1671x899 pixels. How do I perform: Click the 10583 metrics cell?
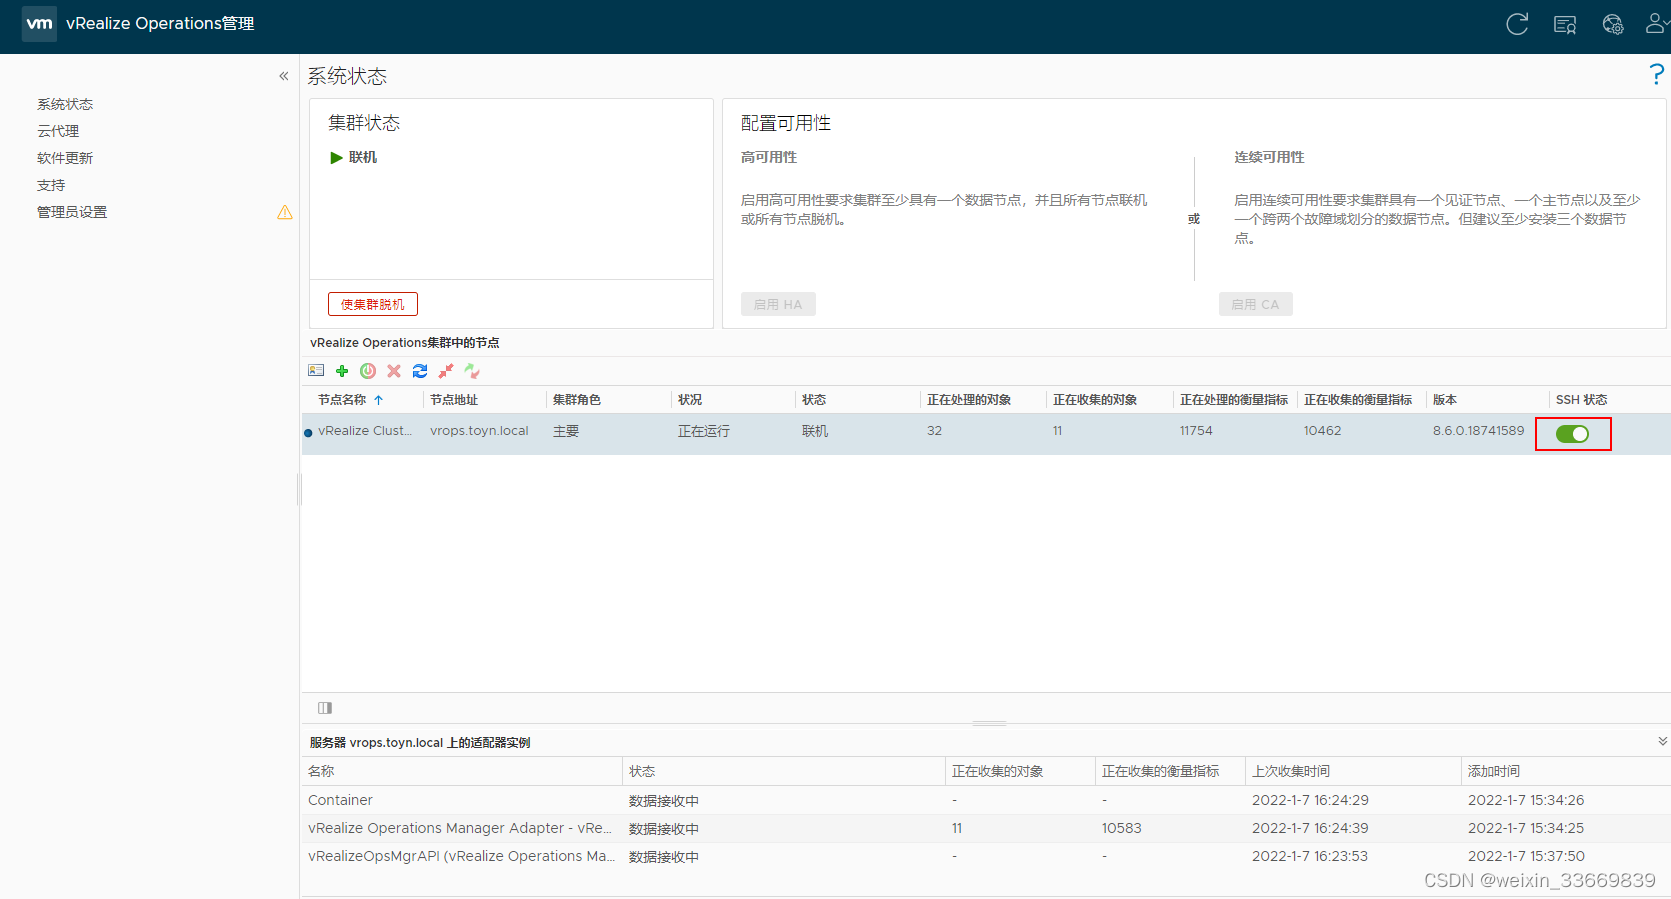[x=1122, y=828]
